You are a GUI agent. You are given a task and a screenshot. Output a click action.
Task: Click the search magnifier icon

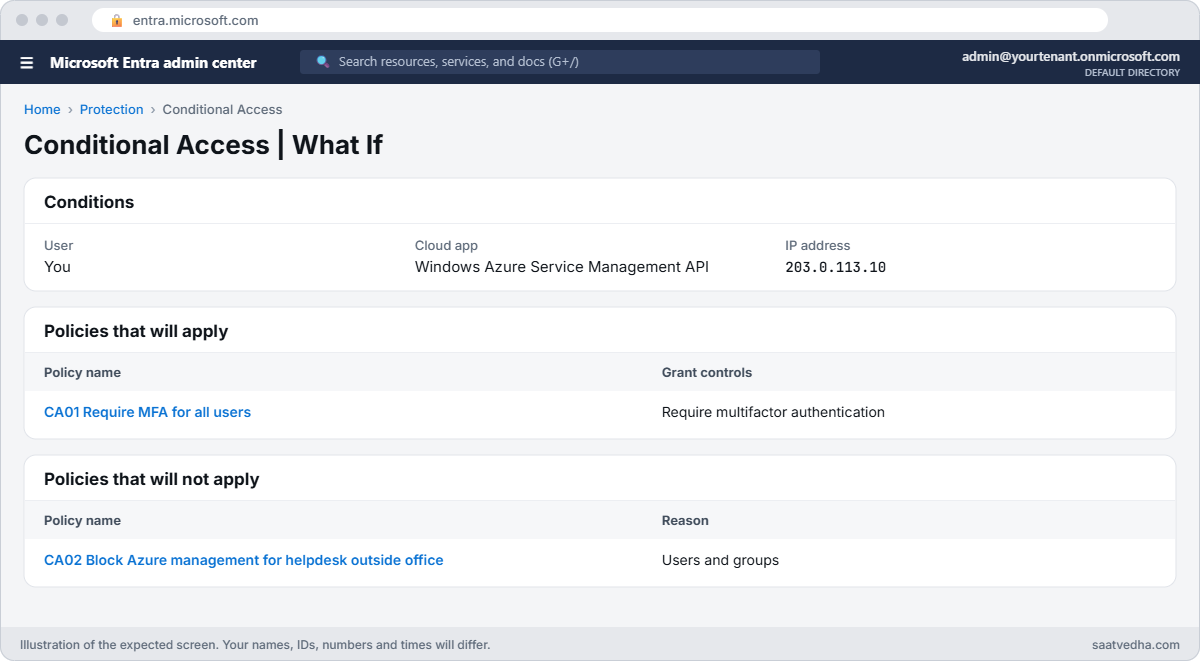coord(323,62)
